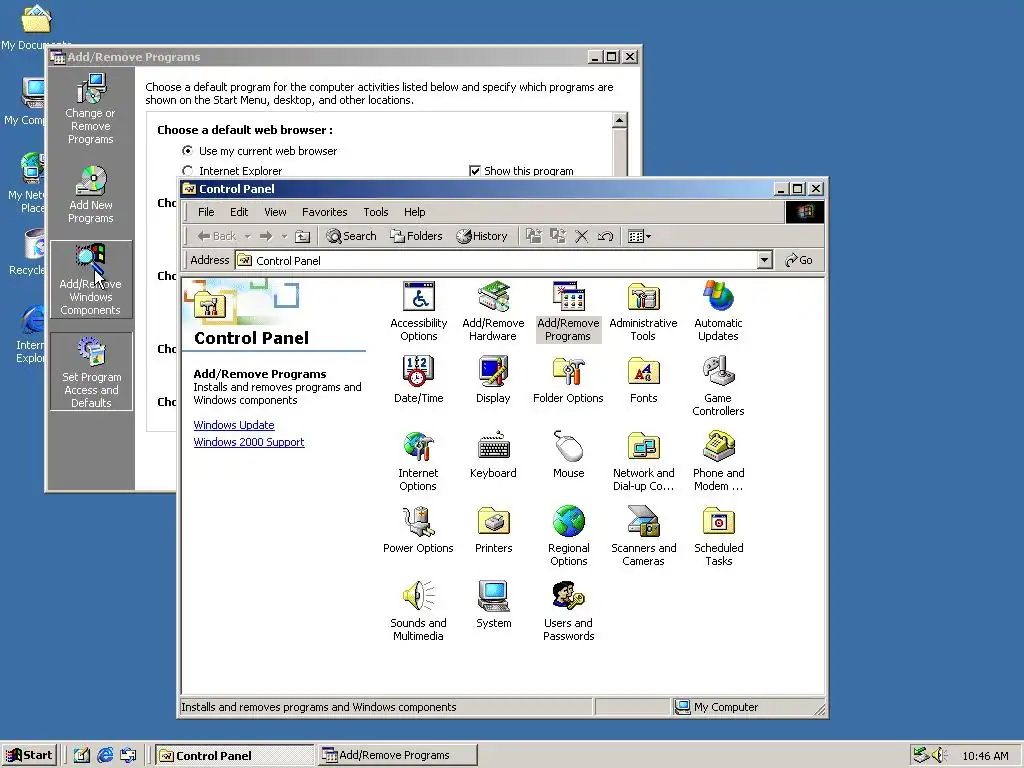The image size is (1024, 768).
Task: Open Keyboard applet
Action: tap(493, 455)
